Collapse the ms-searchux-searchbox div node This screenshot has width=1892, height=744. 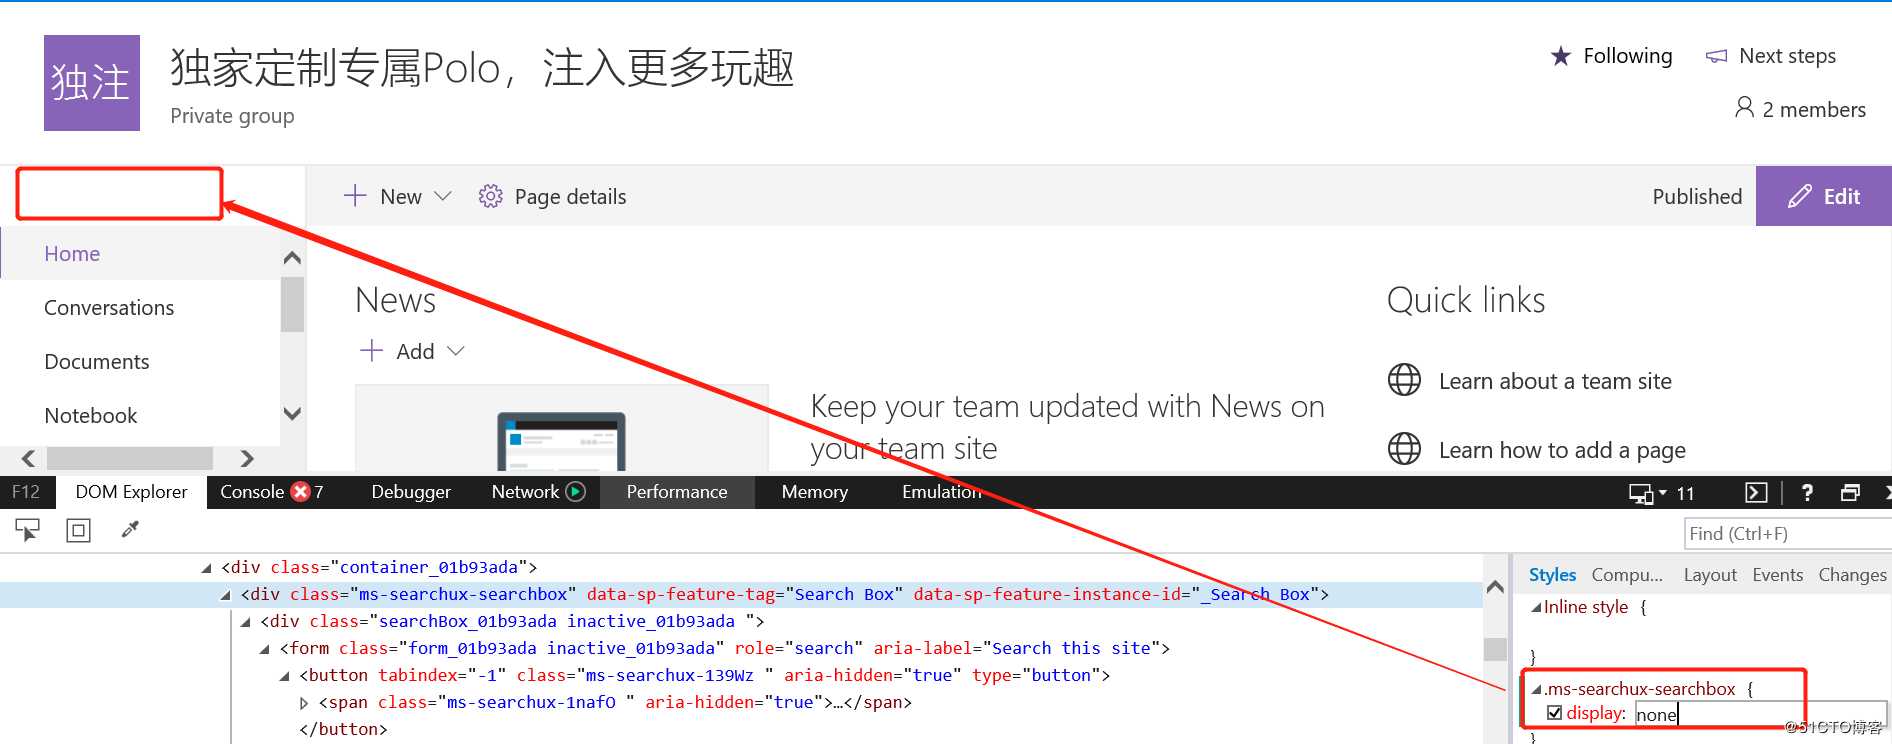coord(226,595)
